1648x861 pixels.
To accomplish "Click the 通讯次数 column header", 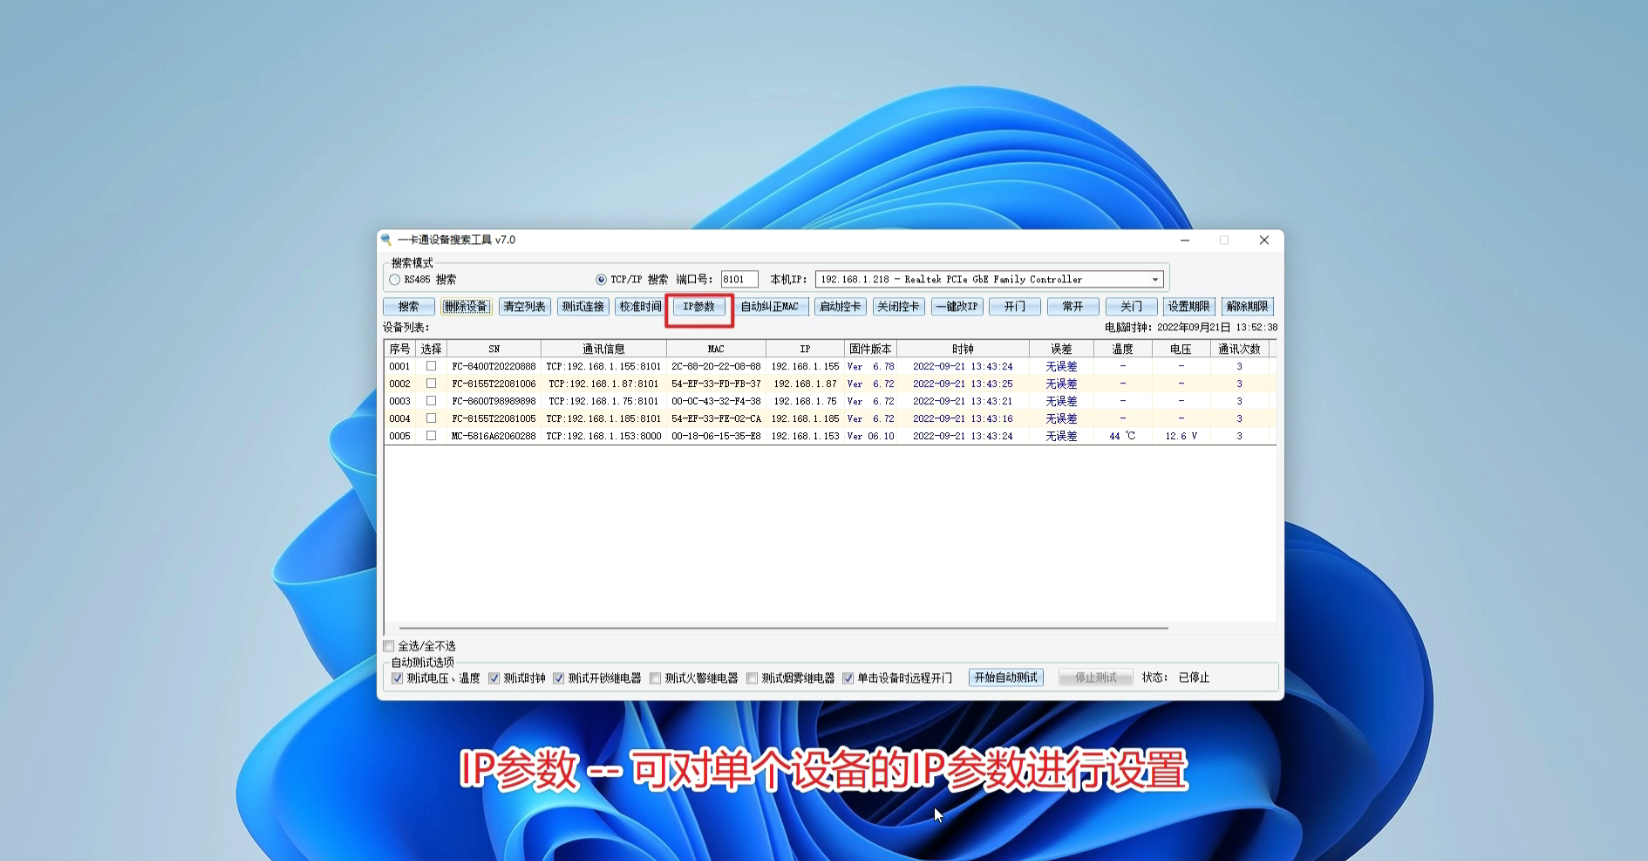I will point(1239,349).
